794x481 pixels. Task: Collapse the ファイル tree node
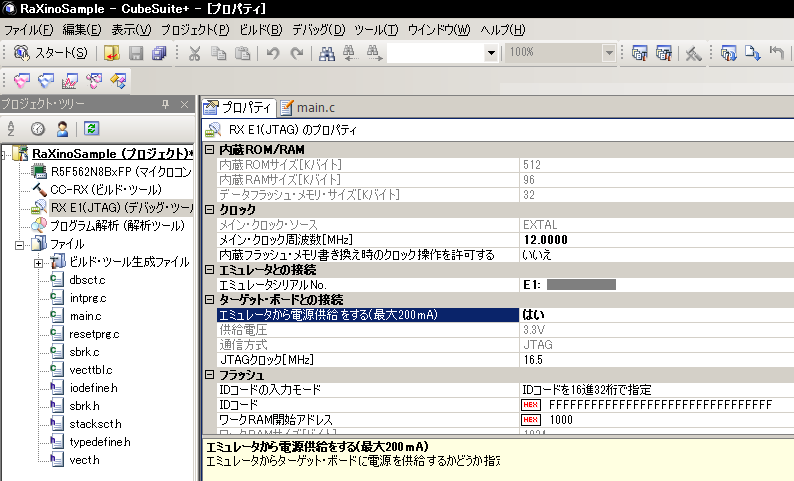(19, 245)
